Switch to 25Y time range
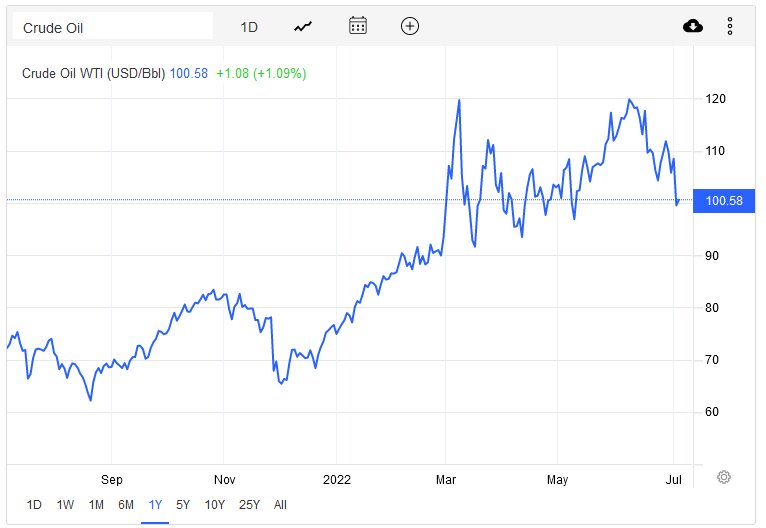 coord(247,504)
